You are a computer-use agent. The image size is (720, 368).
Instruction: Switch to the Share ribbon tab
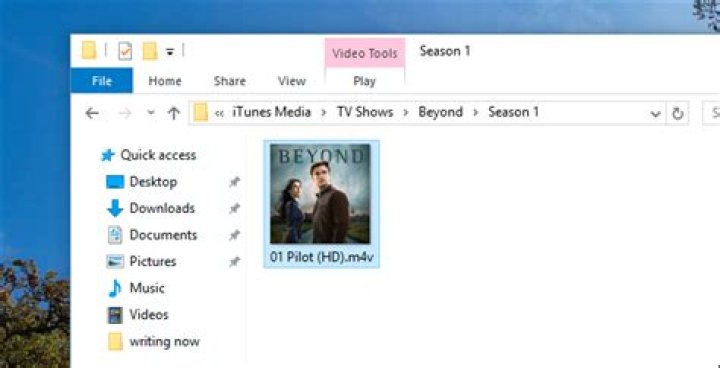click(x=230, y=81)
